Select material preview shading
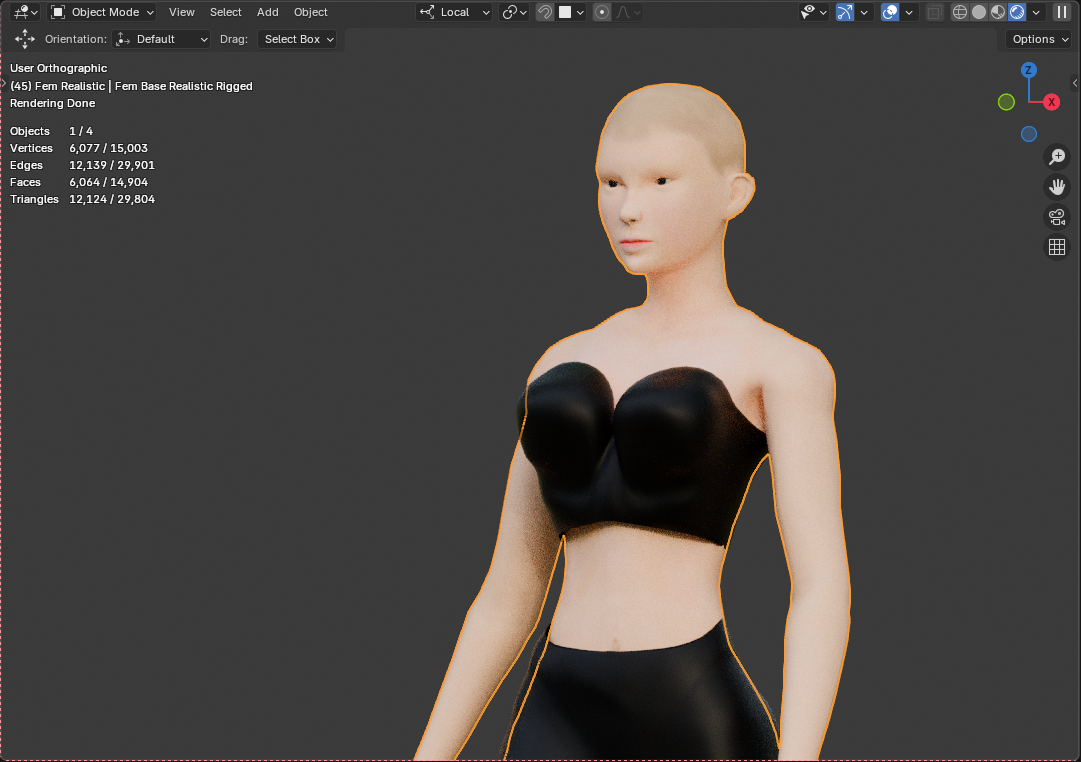 point(998,12)
